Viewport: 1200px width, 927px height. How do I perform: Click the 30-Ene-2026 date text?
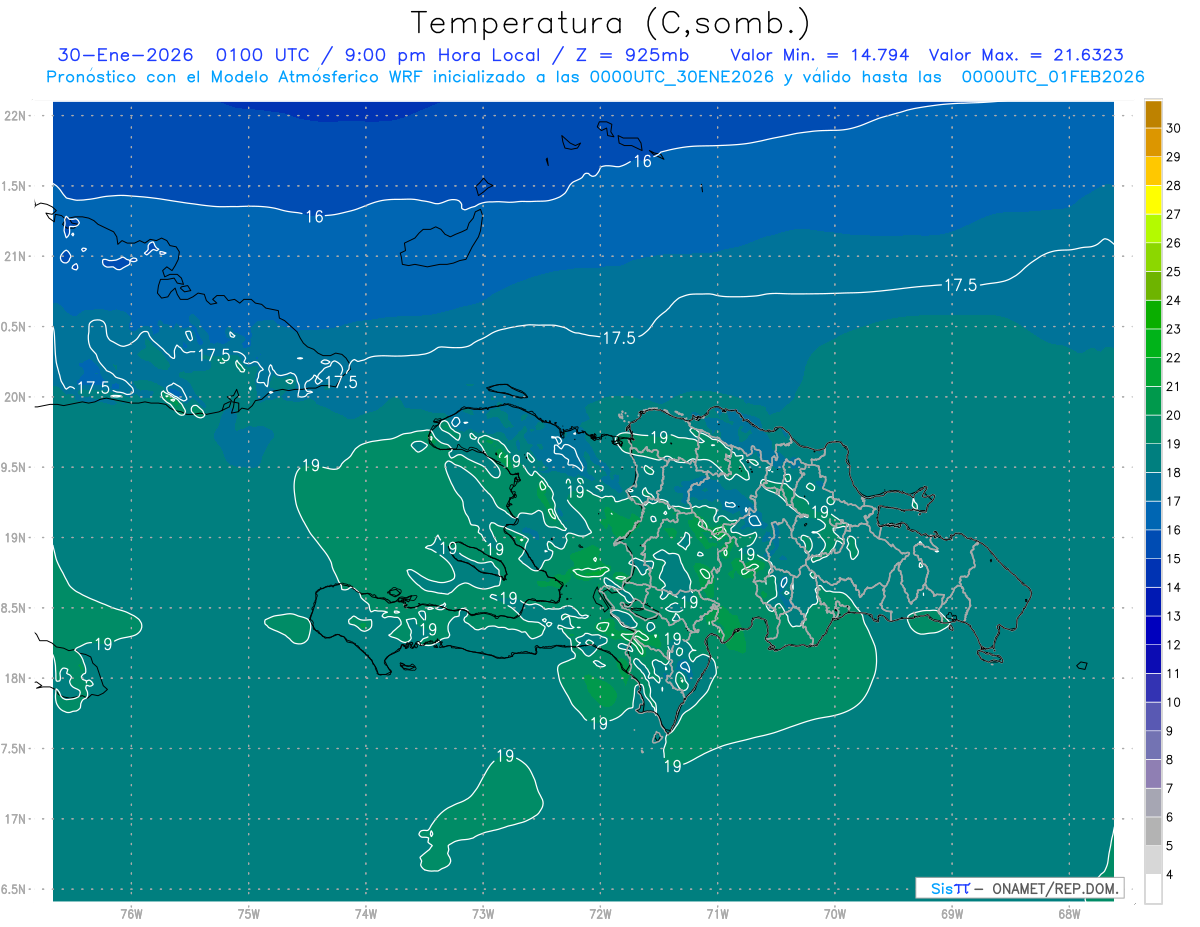(x=125, y=56)
